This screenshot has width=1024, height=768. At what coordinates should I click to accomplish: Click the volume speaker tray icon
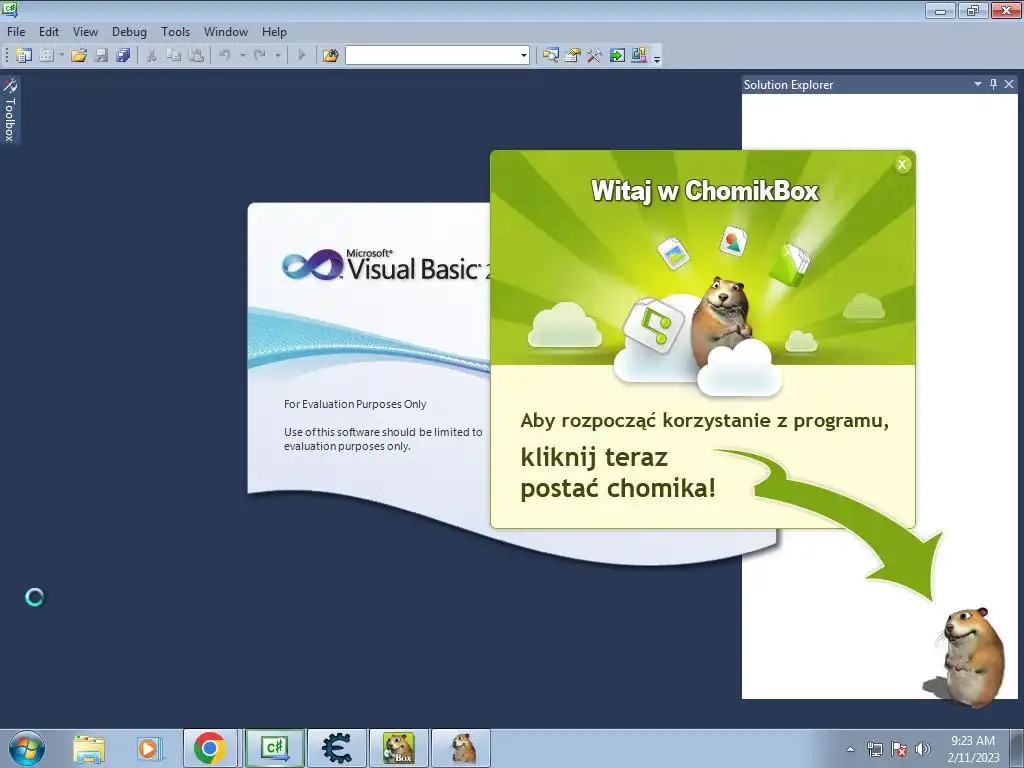[923, 749]
